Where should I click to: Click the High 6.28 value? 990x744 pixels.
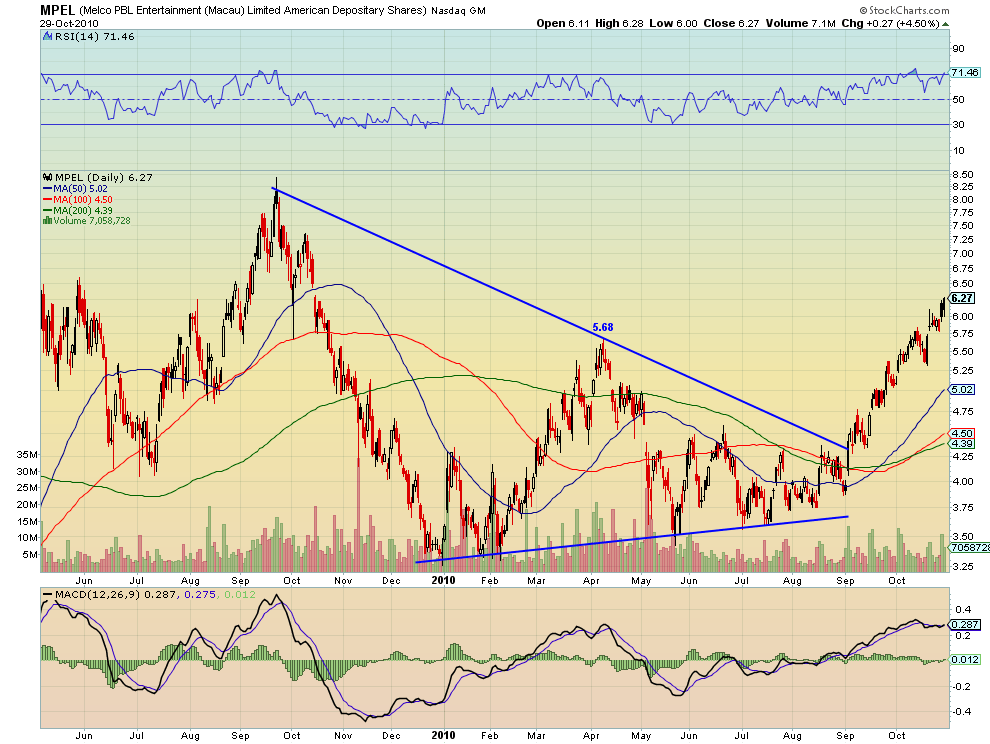pos(619,23)
